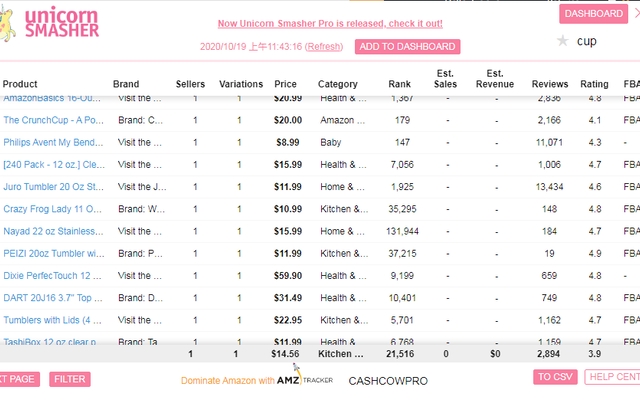The height and width of the screenshot is (400, 640).
Task: Go to NEXT PAGE of results
Action: point(18,379)
